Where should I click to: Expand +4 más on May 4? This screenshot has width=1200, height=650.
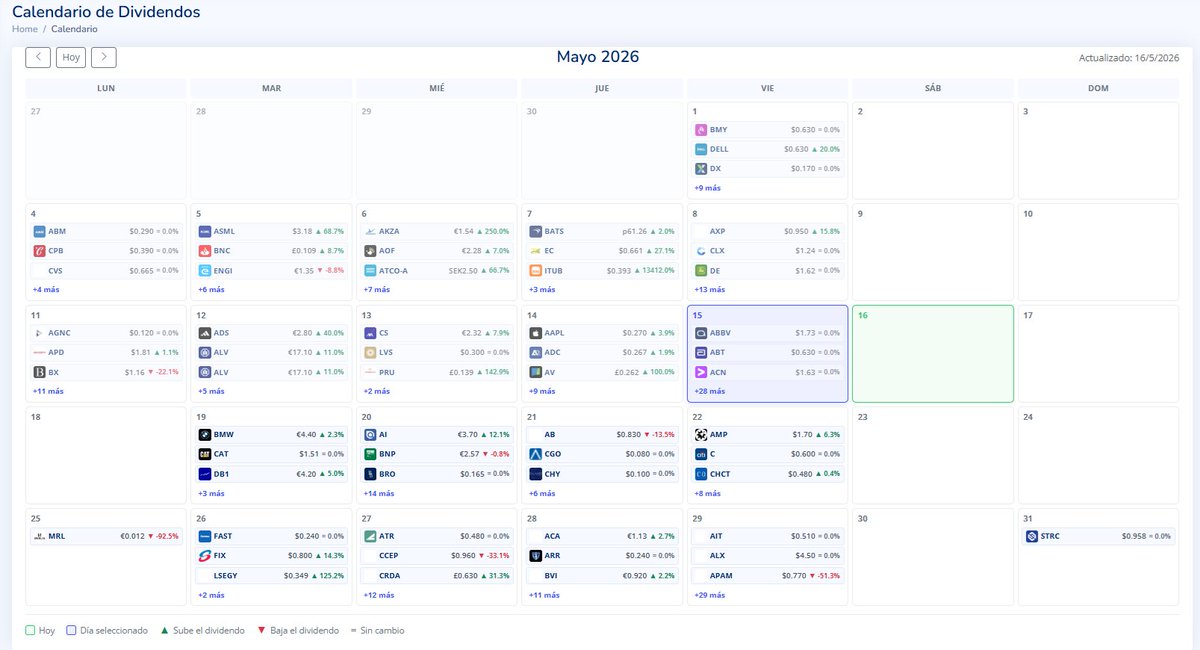point(45,290)
